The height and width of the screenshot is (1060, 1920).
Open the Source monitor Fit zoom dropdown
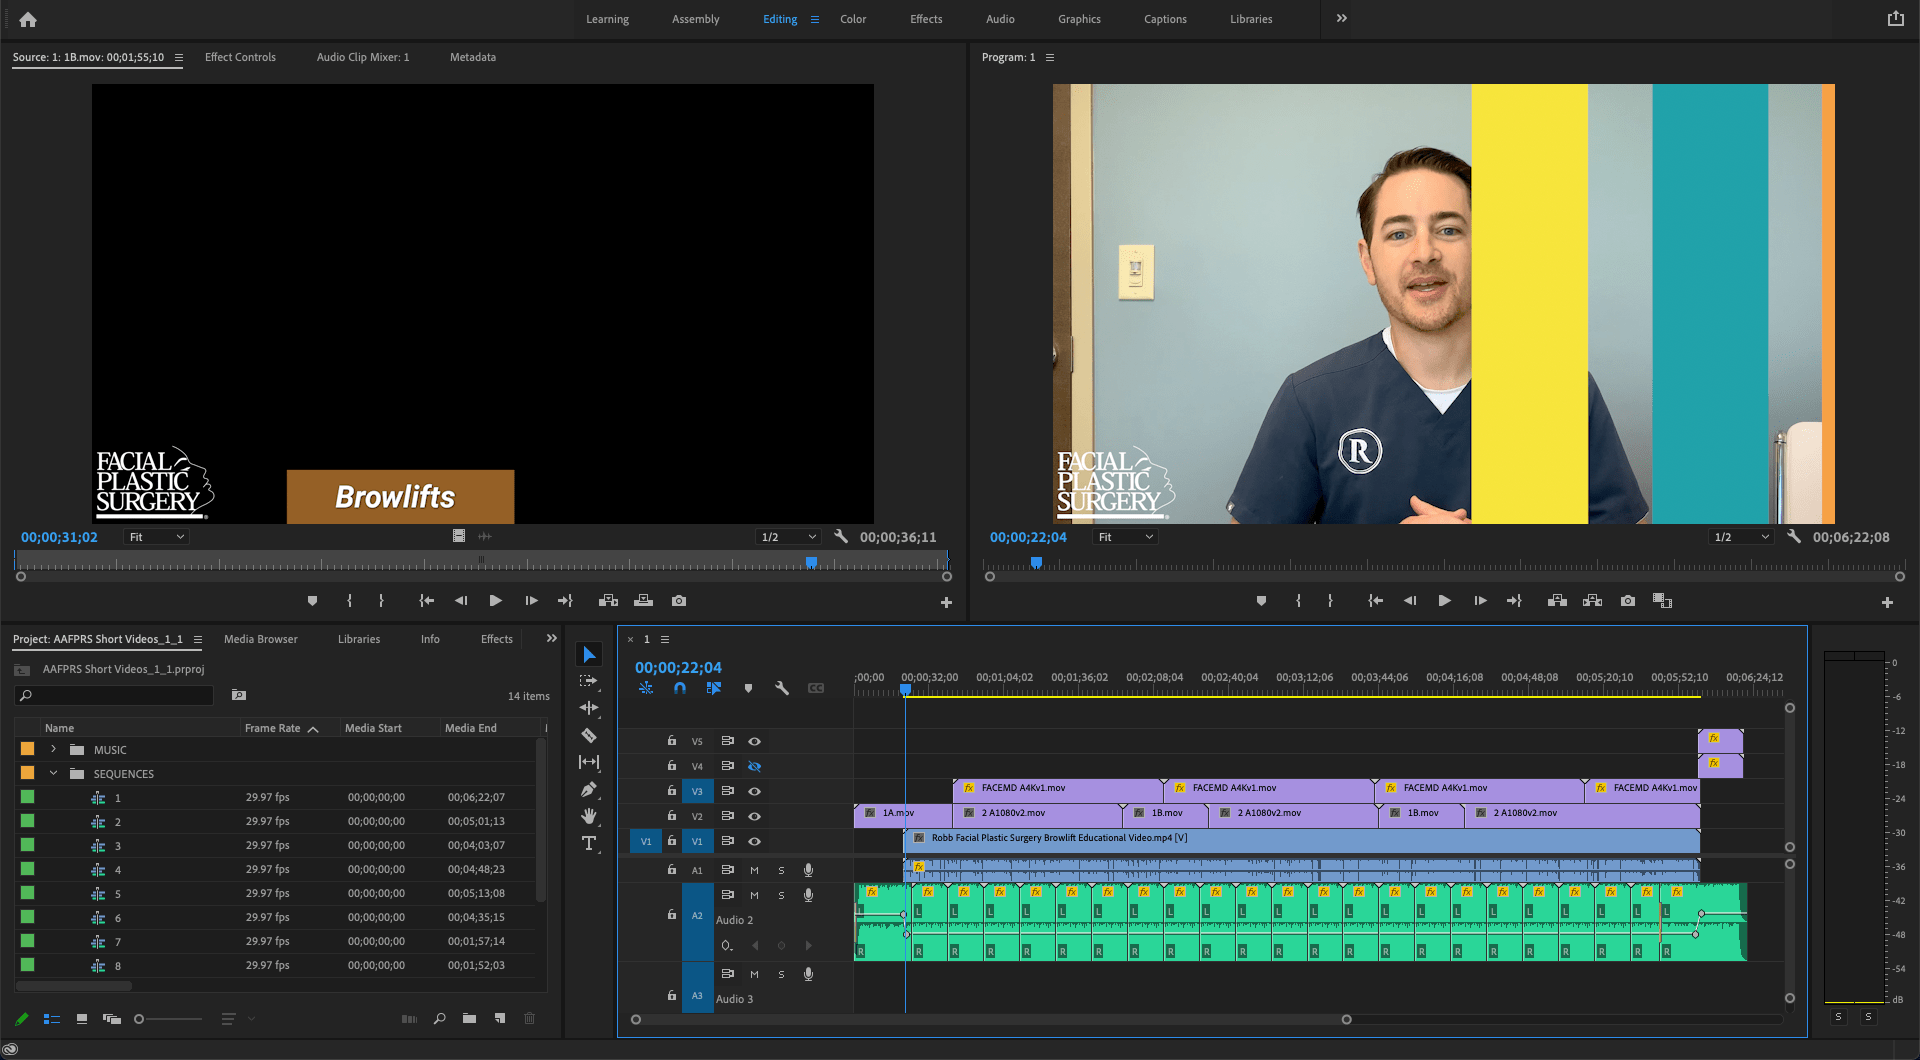tap(157, 537)
